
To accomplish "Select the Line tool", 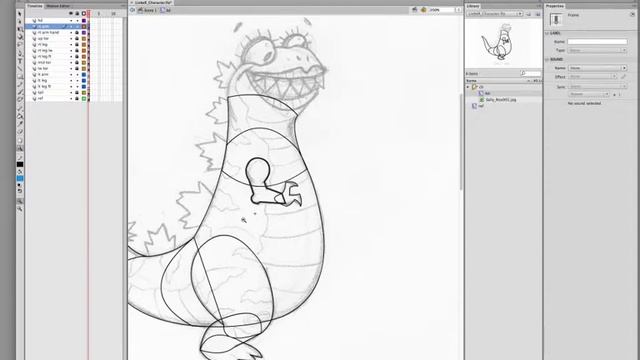I will point(20,69).
